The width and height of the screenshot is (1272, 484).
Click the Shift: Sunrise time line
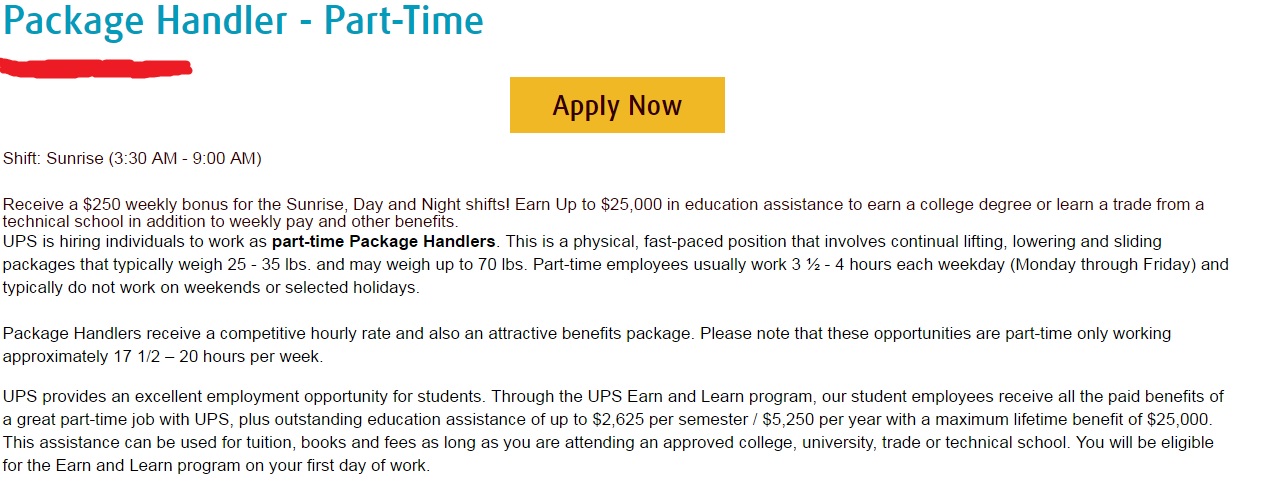pos(132,159)
